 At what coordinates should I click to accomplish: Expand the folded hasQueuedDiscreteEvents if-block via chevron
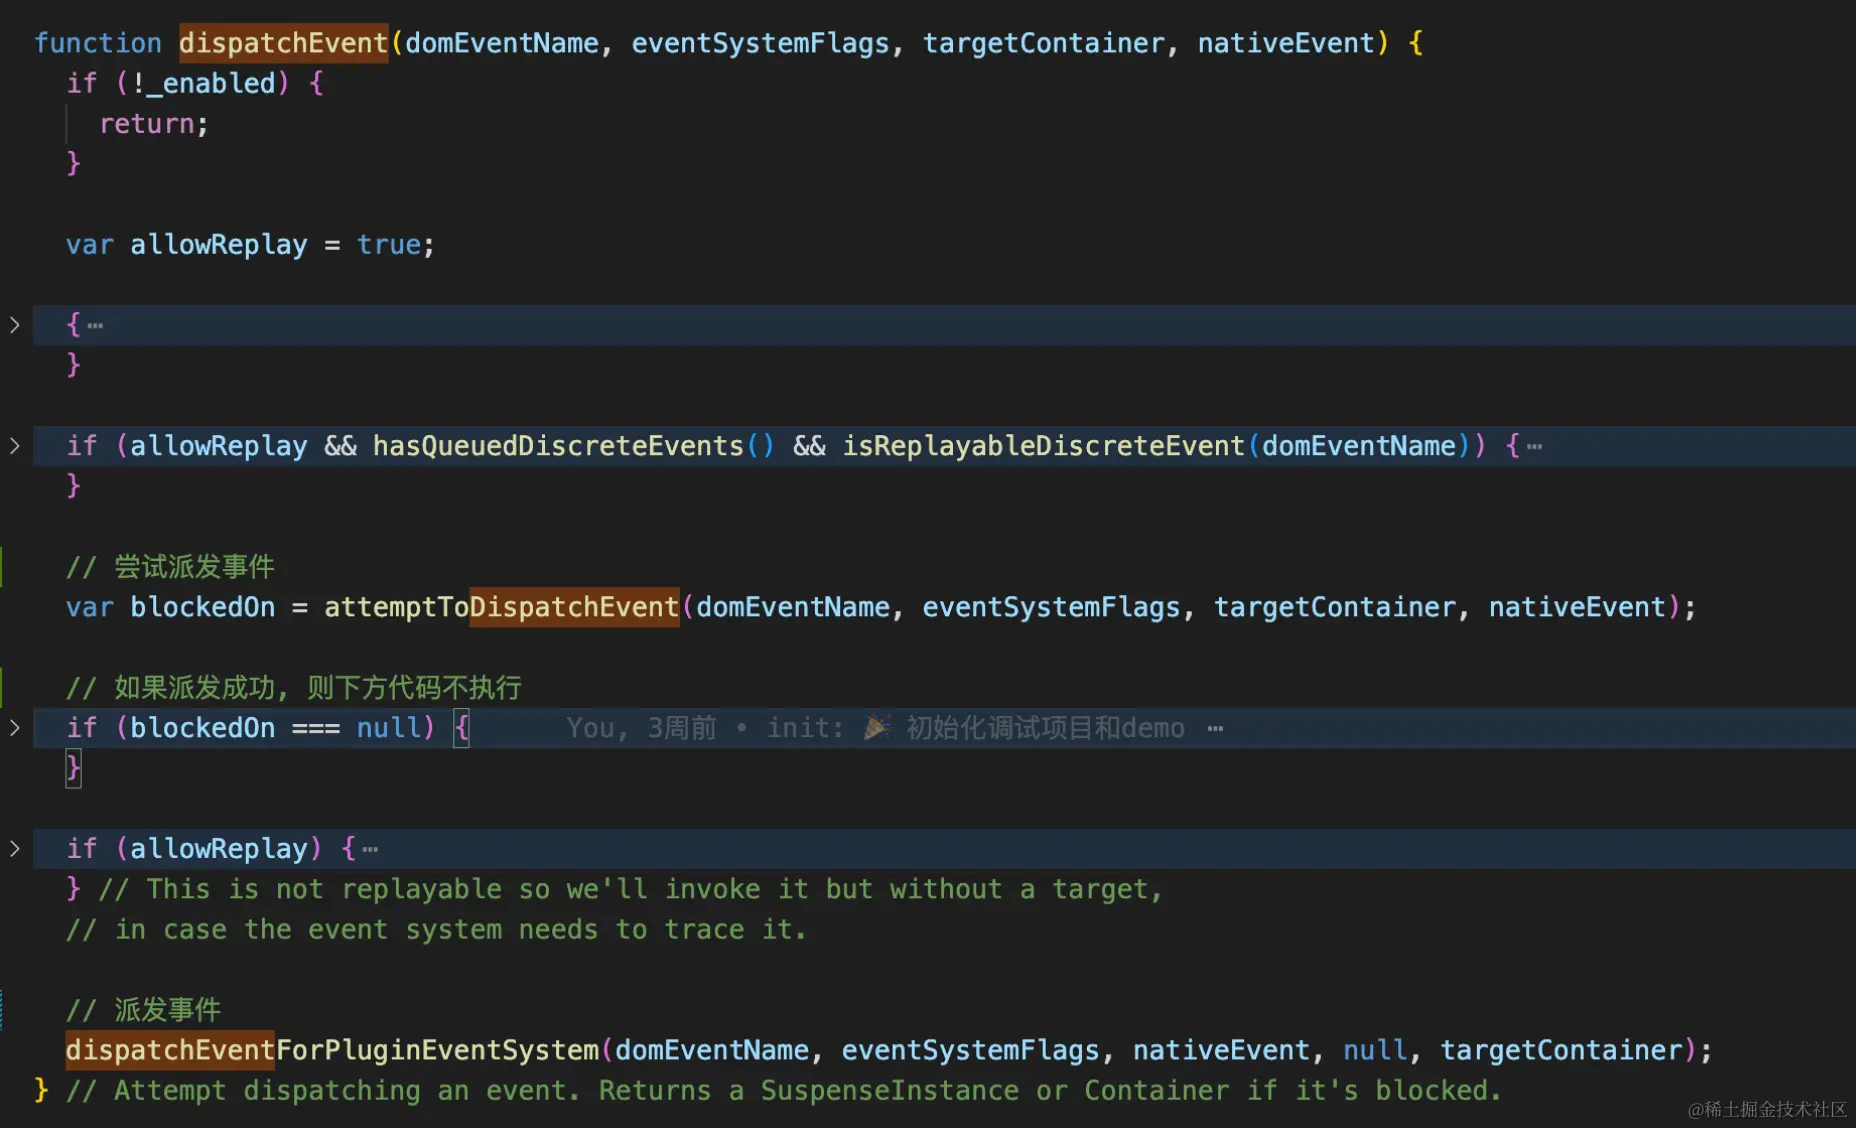pyautogui.click(x=14, y=446)
